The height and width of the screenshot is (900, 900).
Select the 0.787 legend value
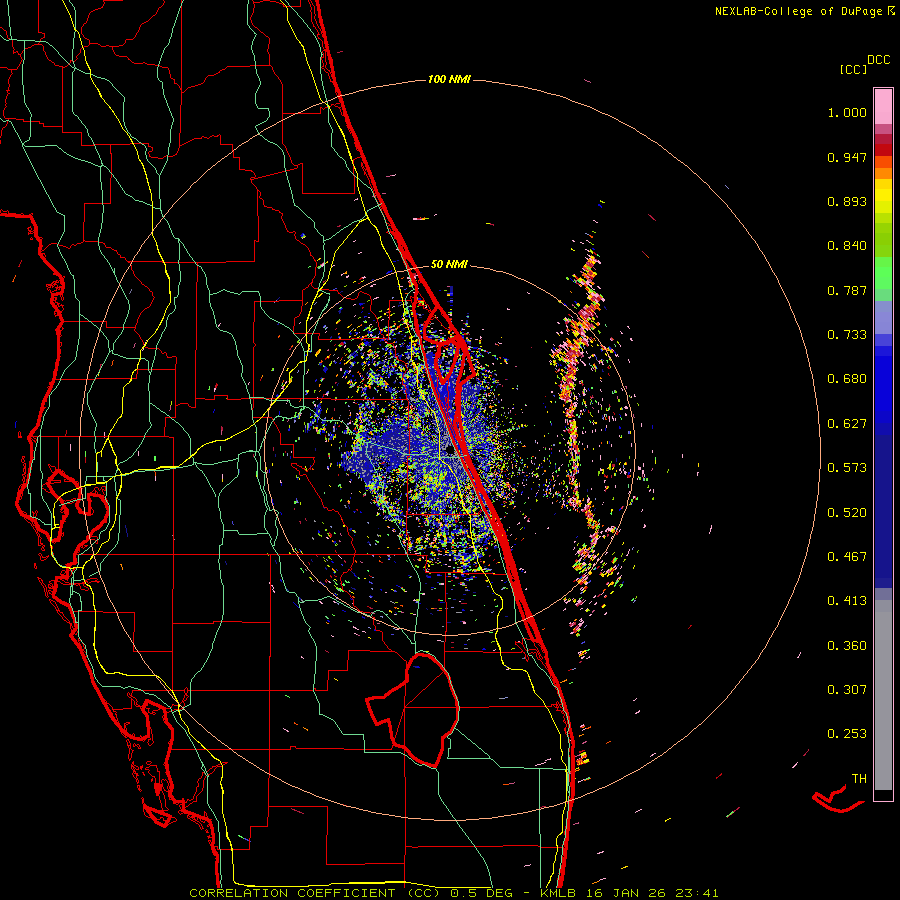coord(847,290)
